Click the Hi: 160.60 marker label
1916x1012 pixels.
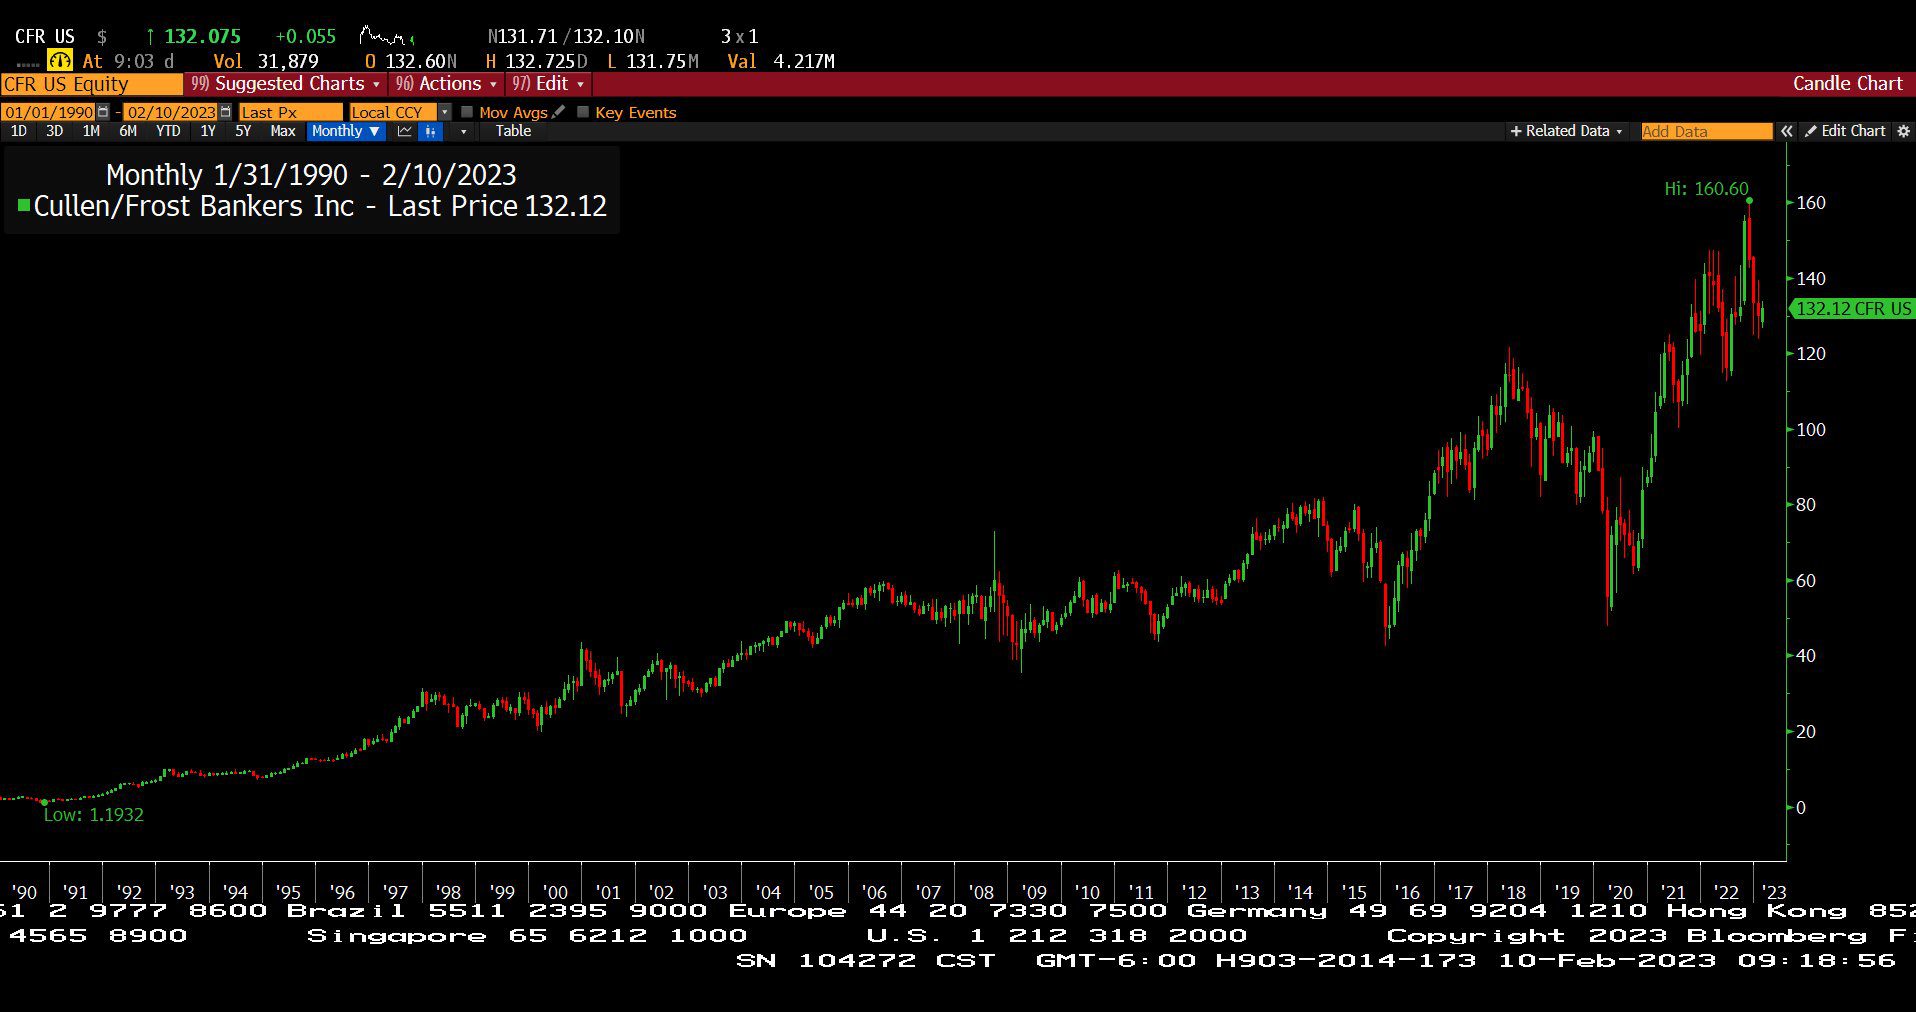point(1706,188)
